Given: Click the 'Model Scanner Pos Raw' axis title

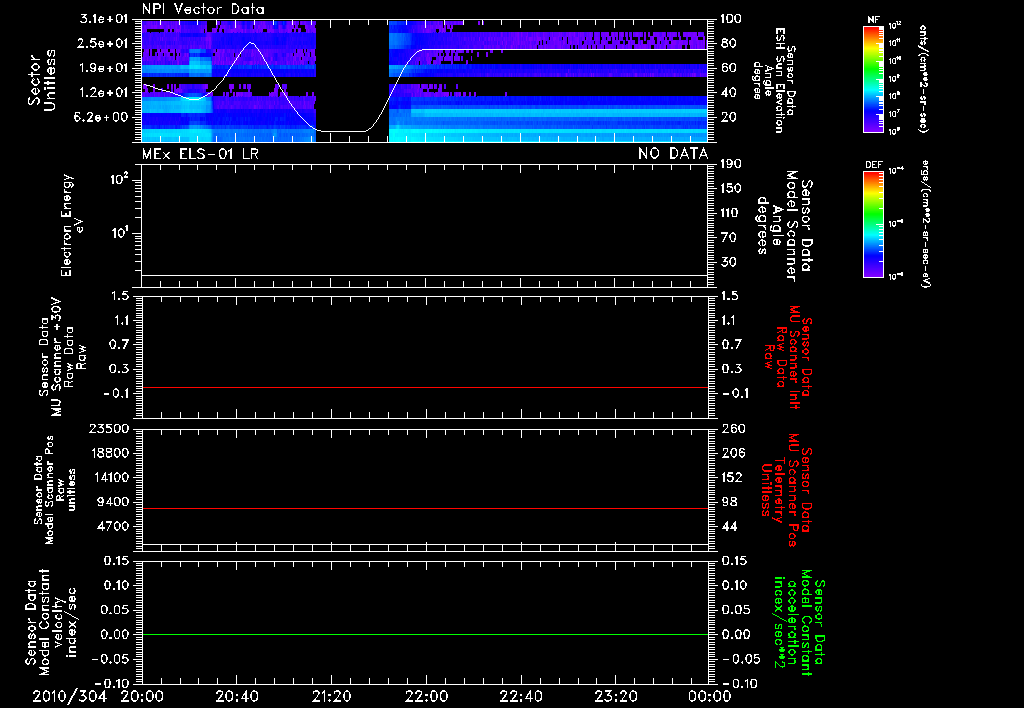Looking at the screenshot, I should (55, 490).
